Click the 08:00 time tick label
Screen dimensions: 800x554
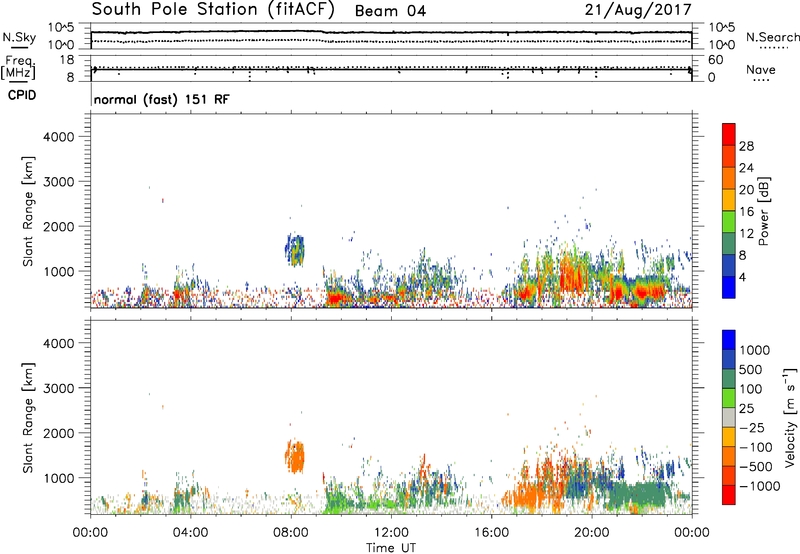pyautogui.click(x=291, y=533)
